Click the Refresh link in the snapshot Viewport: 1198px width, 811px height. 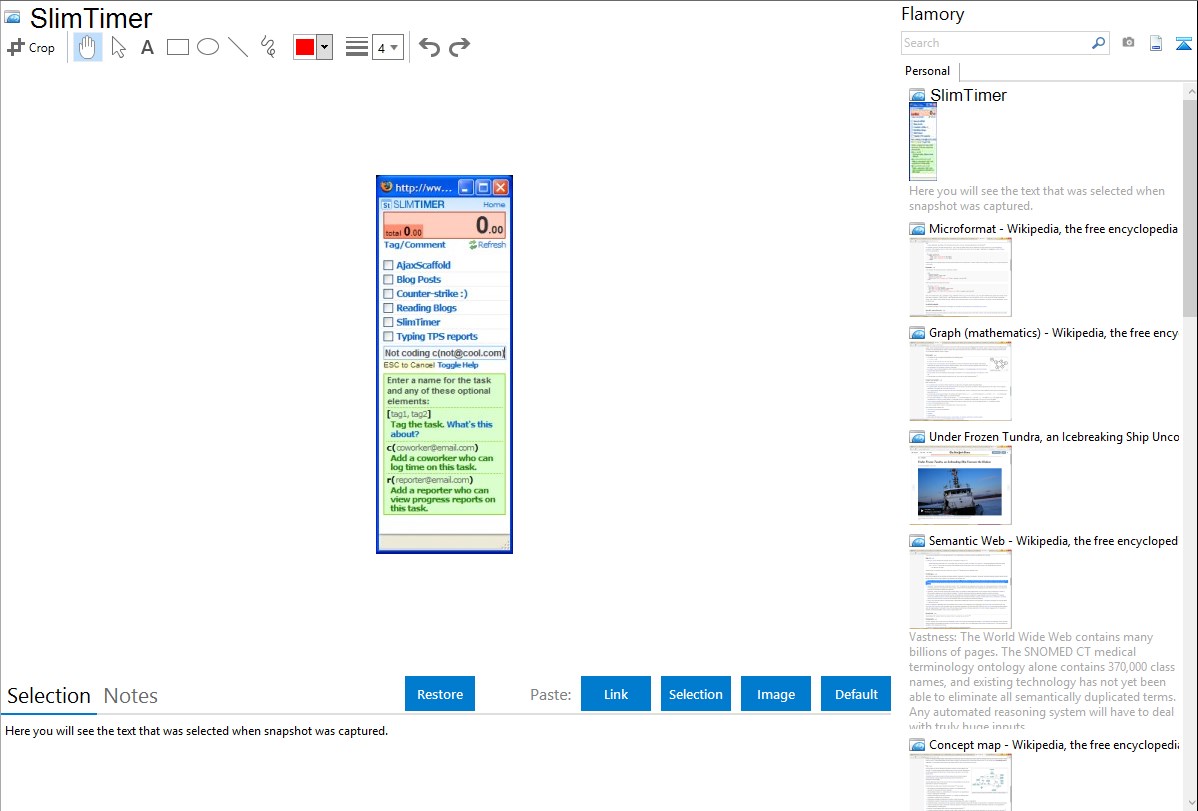[x=487, y=245]
